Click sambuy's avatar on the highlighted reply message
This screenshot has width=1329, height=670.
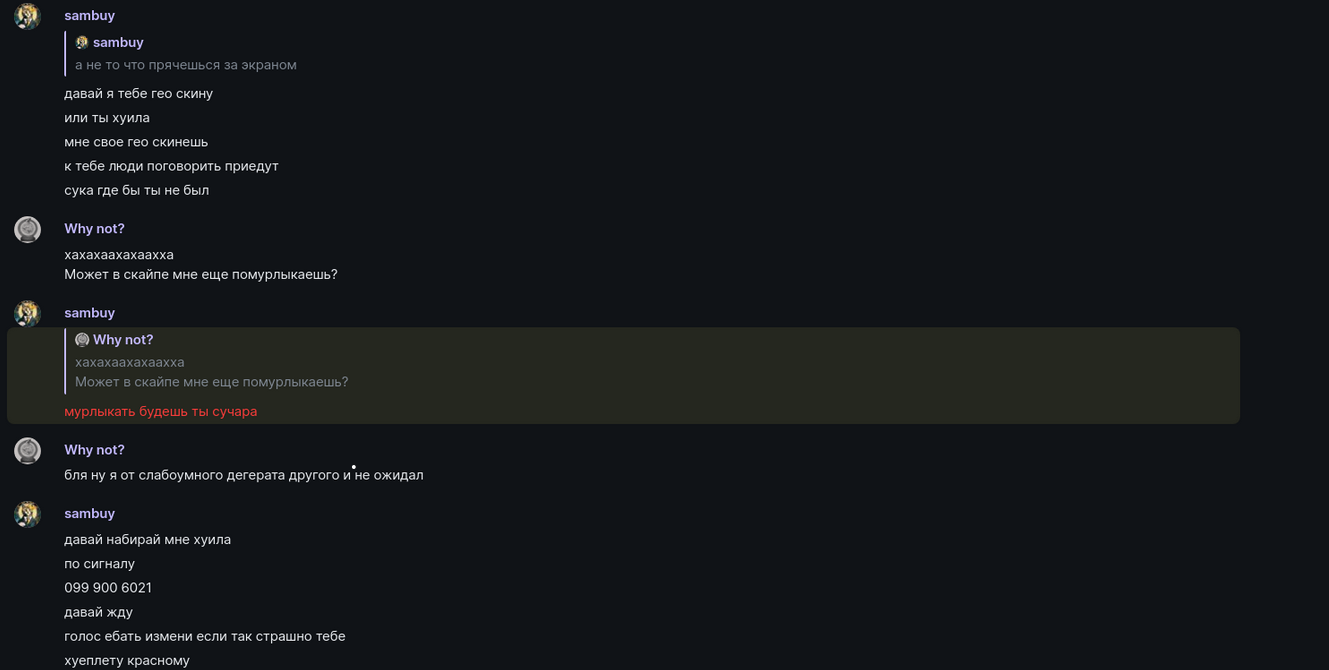click(x=27, y=314)
